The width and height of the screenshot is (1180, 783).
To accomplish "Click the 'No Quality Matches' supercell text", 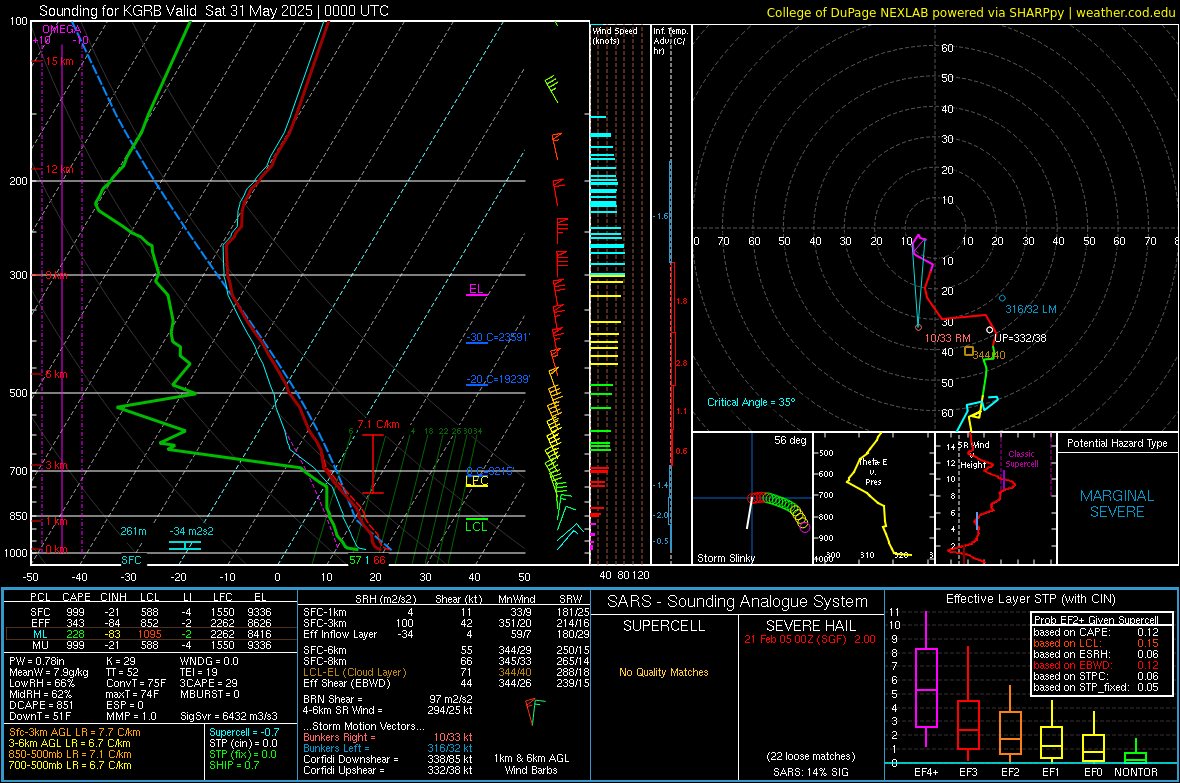I will click(x=664, y=672).
